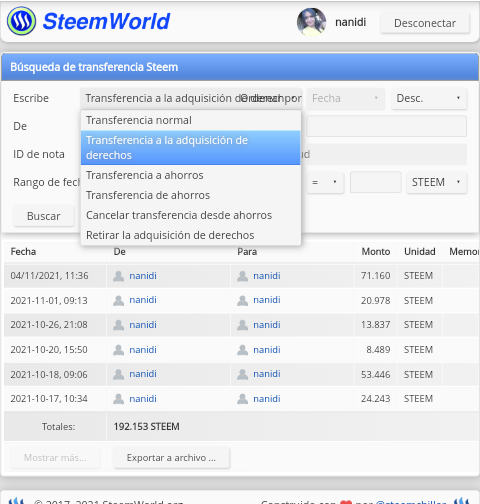Screen dimensions: 480x504
Task: Click the 20.978 amount cell
Action: (x=375, y=301)
